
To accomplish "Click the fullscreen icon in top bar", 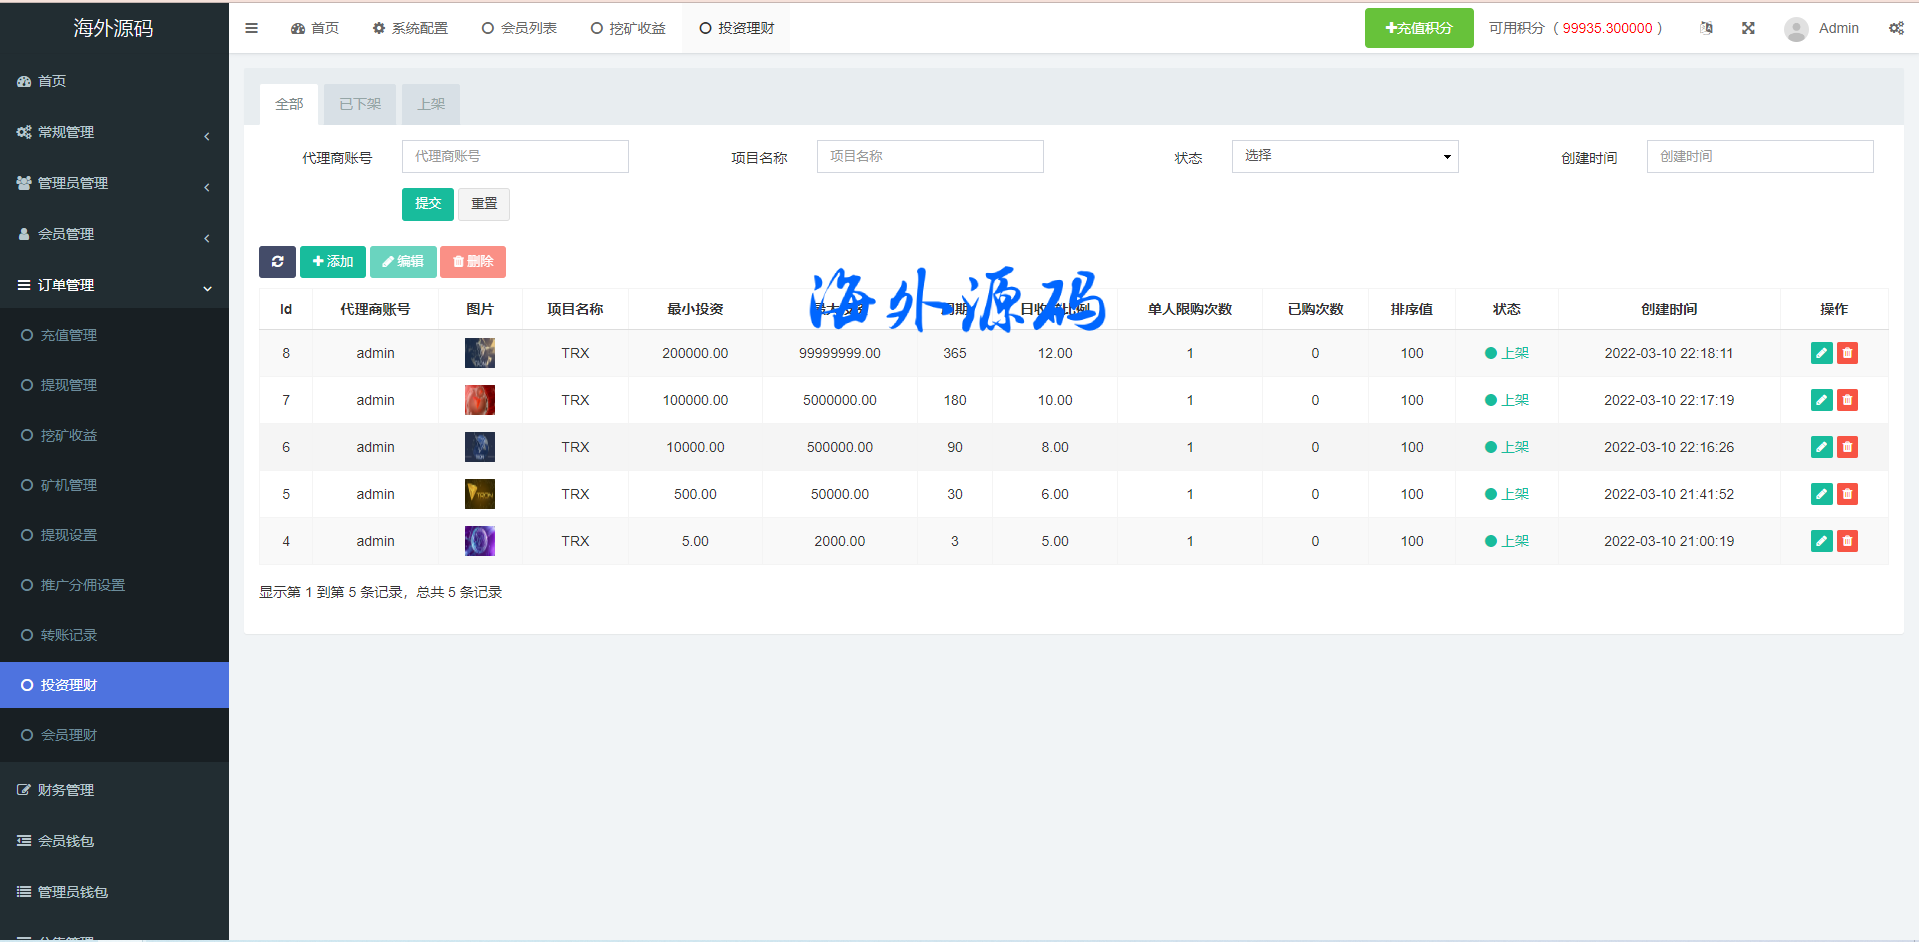I will coord(1748,28).
